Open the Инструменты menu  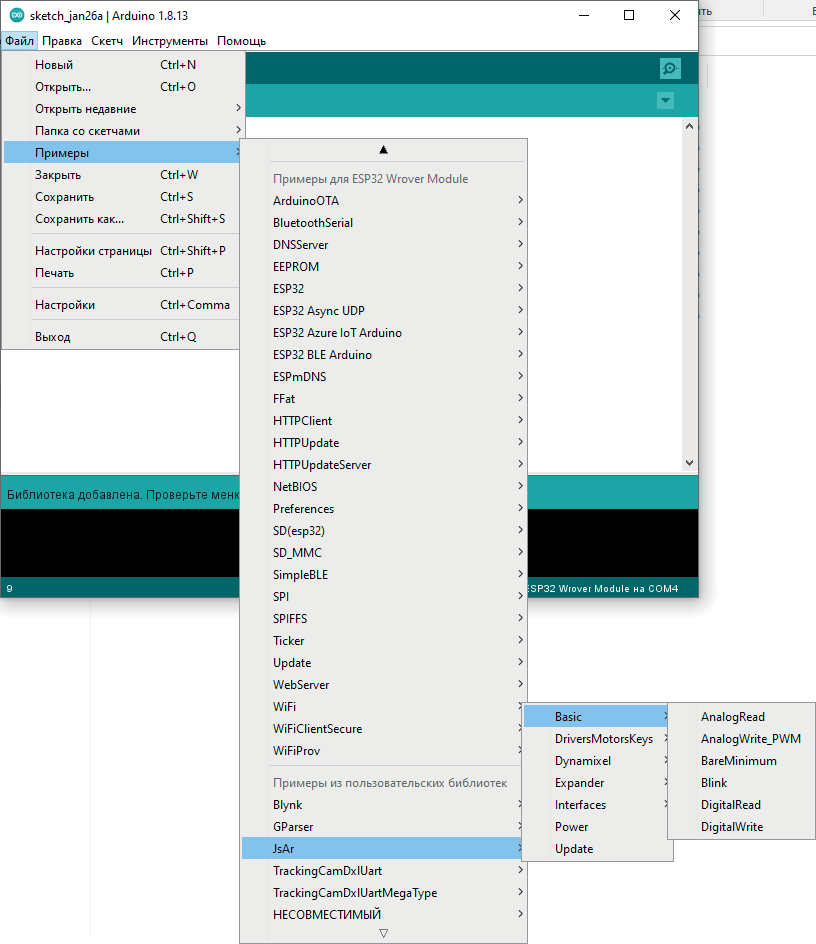170,41
